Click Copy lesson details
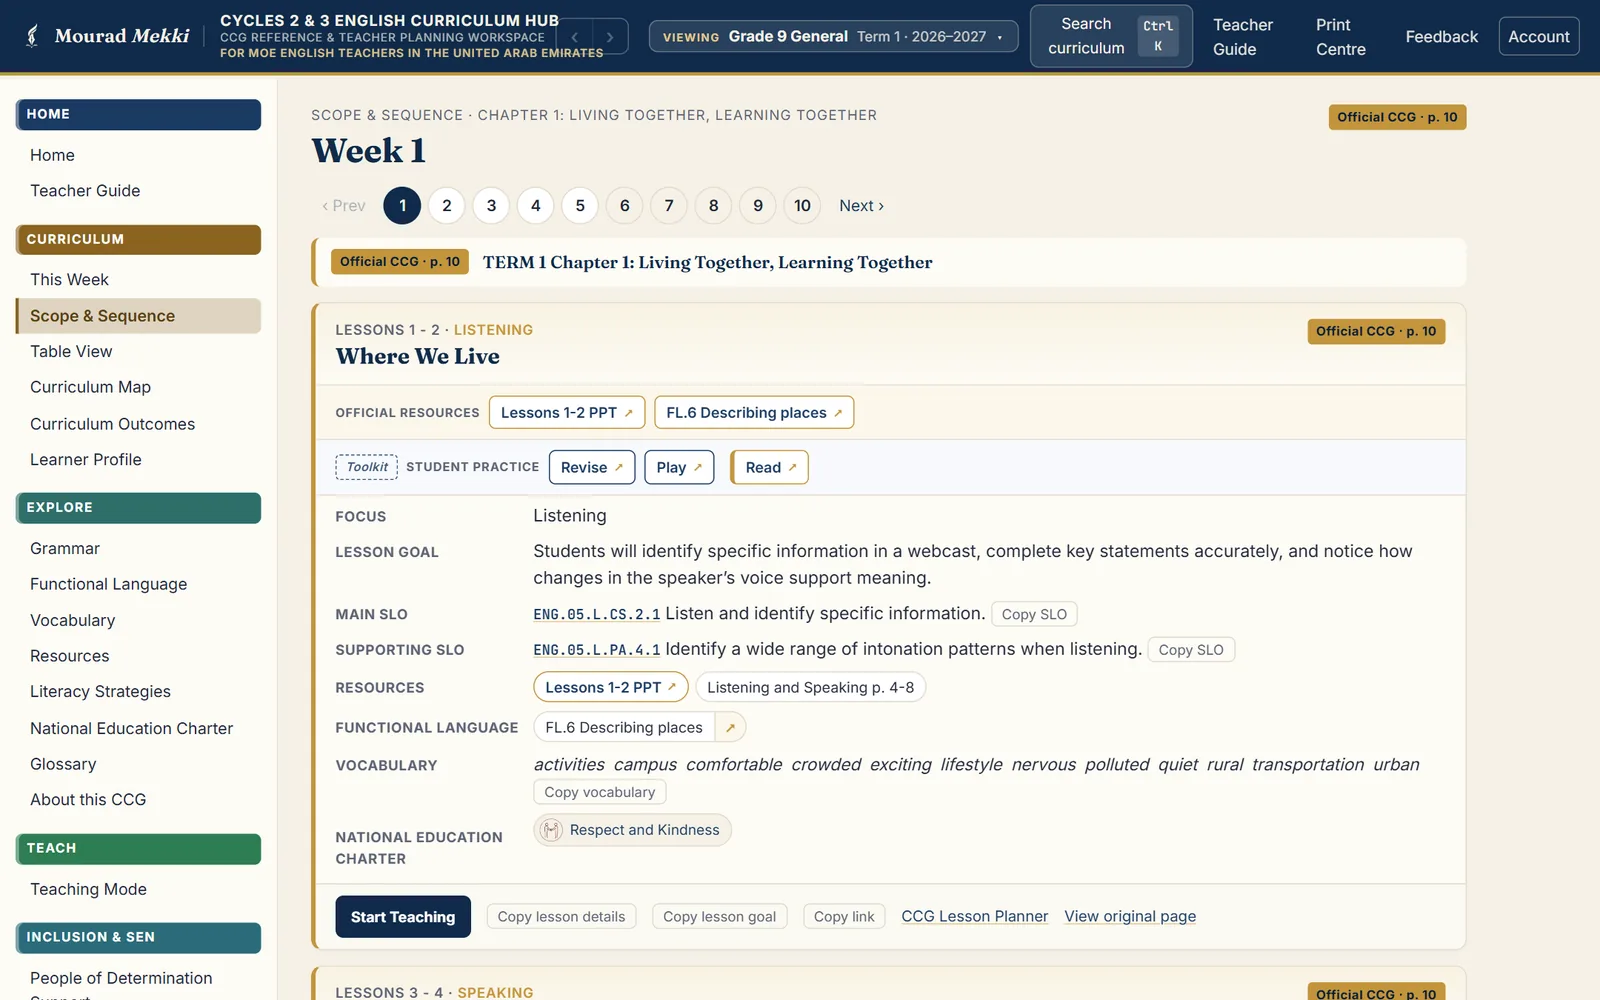Image resolution: width=1600 pixels, height=1000 pixels. (x=561, y=917)
